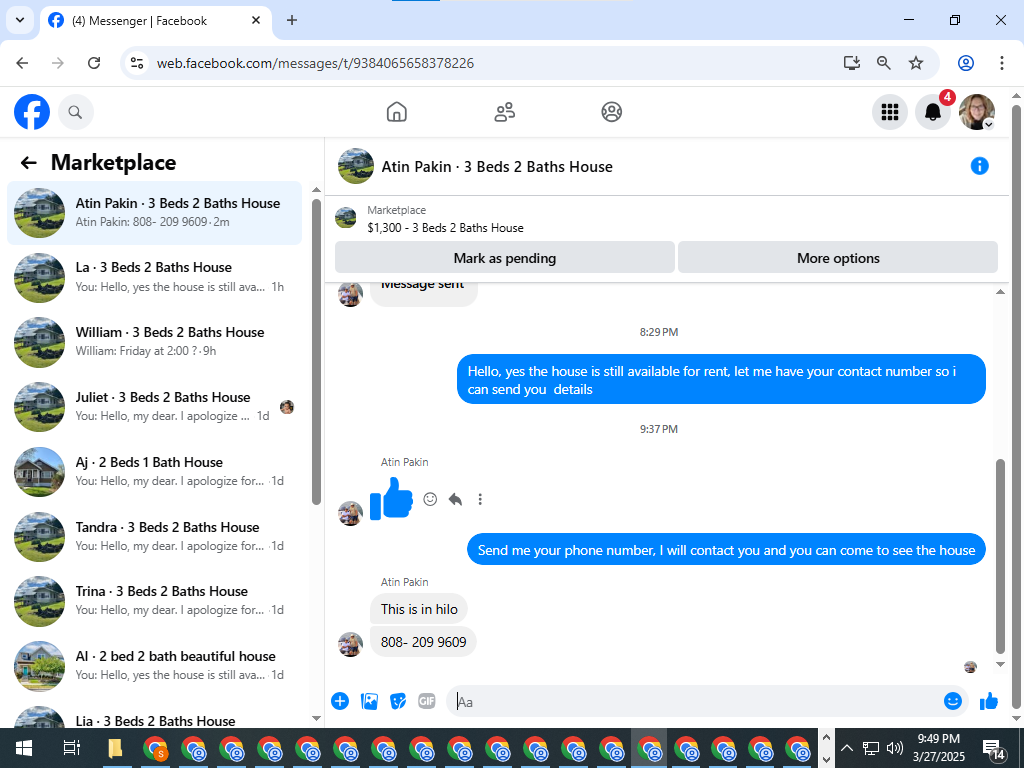Open Juliet chat seen avatar

287,408
